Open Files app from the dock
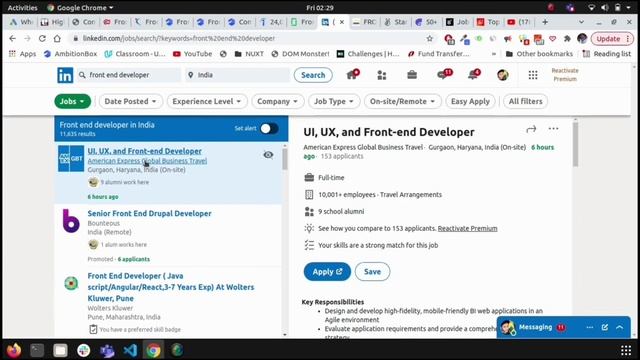This screenshot has height=360, width=640. click(60, 350)
